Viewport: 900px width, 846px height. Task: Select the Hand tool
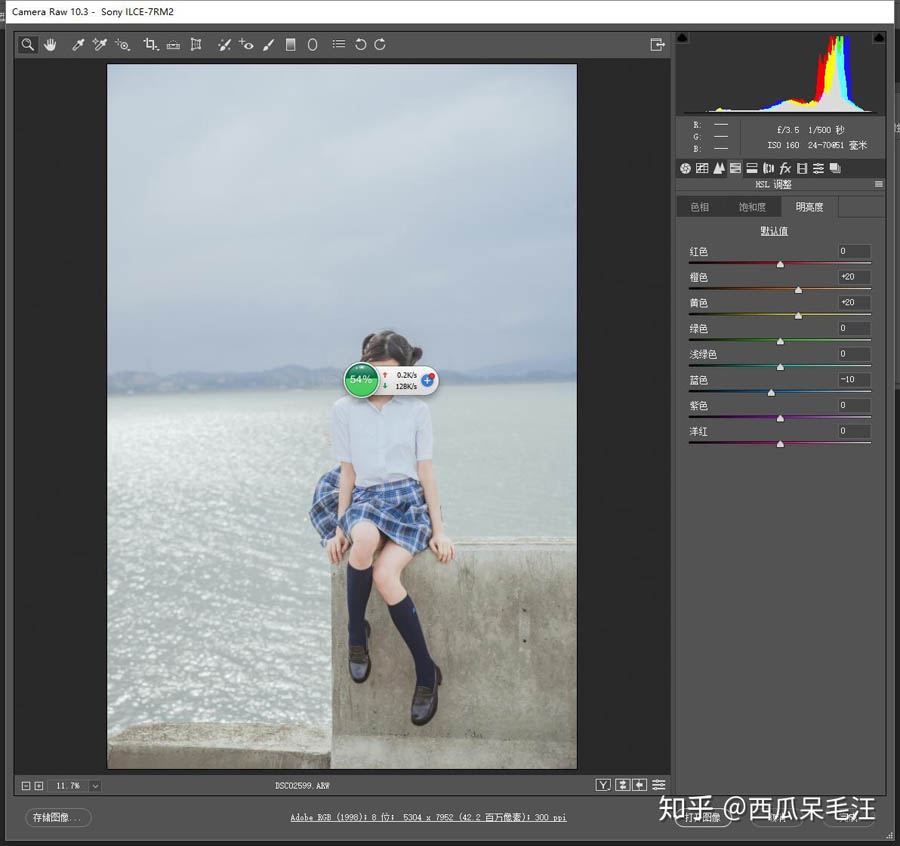click(50, 44)
